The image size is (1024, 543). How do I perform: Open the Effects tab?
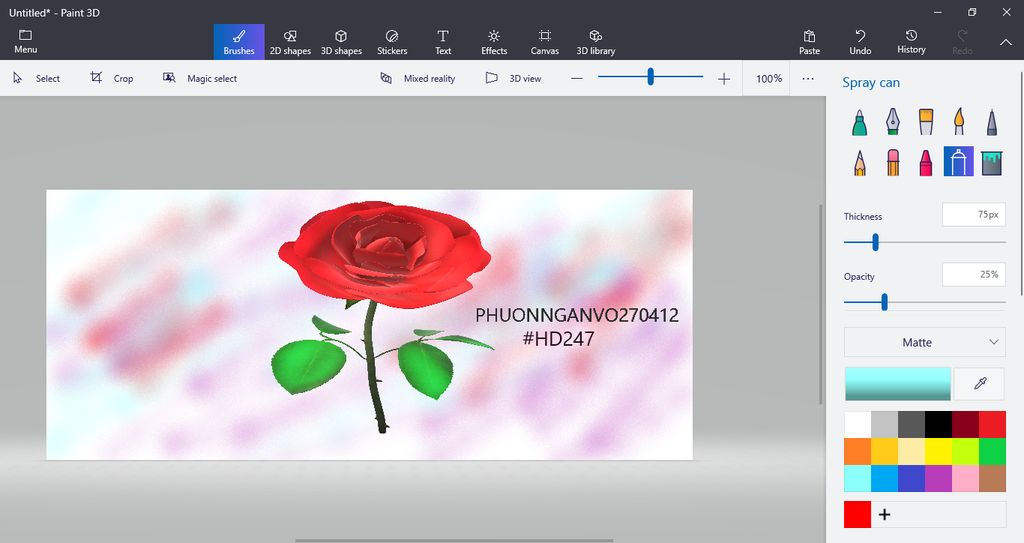point(494,42)
